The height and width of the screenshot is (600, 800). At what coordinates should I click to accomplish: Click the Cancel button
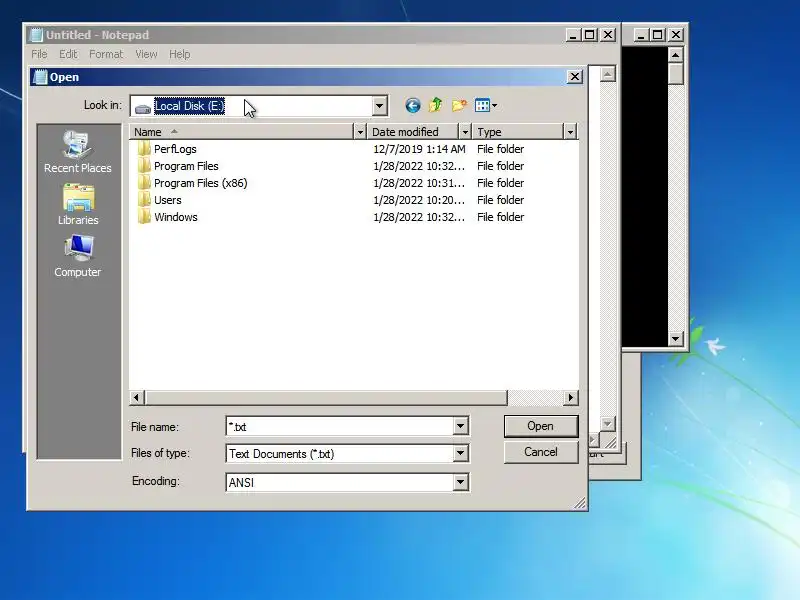point(541,452)
